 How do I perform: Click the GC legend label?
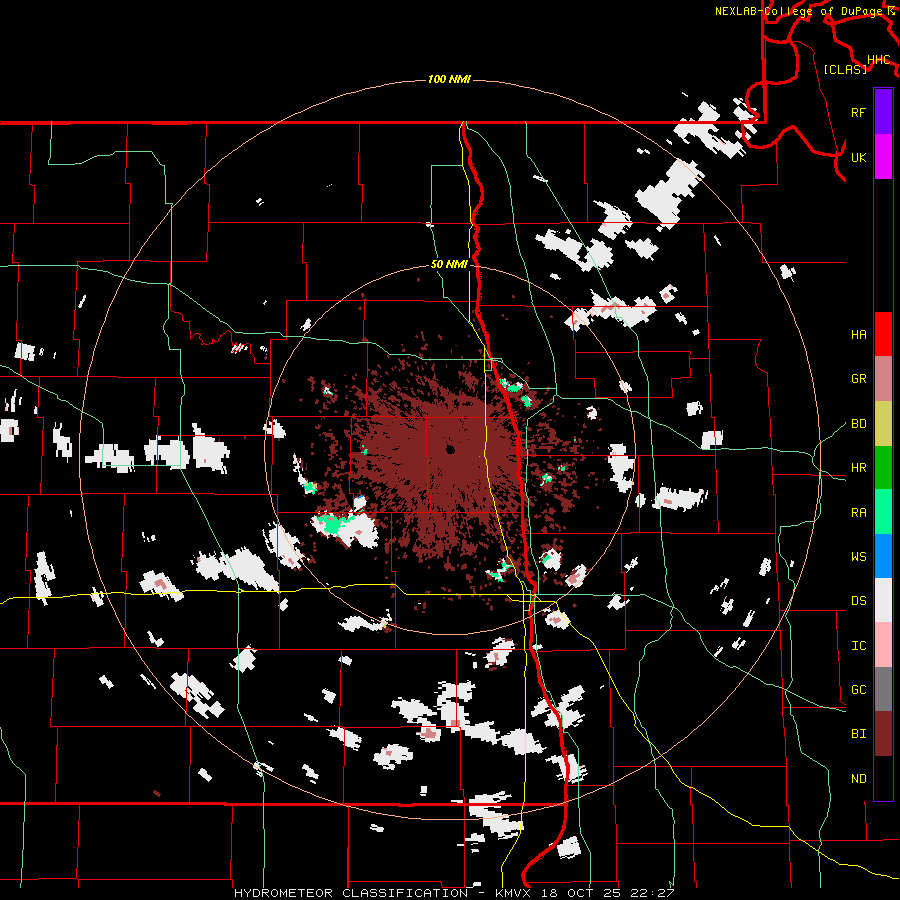point(858,689)
